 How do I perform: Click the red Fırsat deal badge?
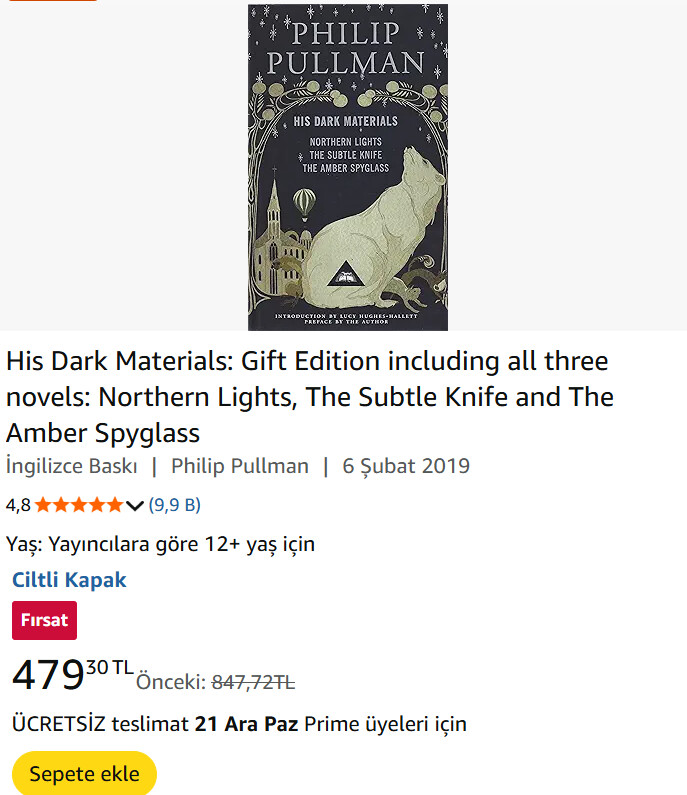pos(44,620)
